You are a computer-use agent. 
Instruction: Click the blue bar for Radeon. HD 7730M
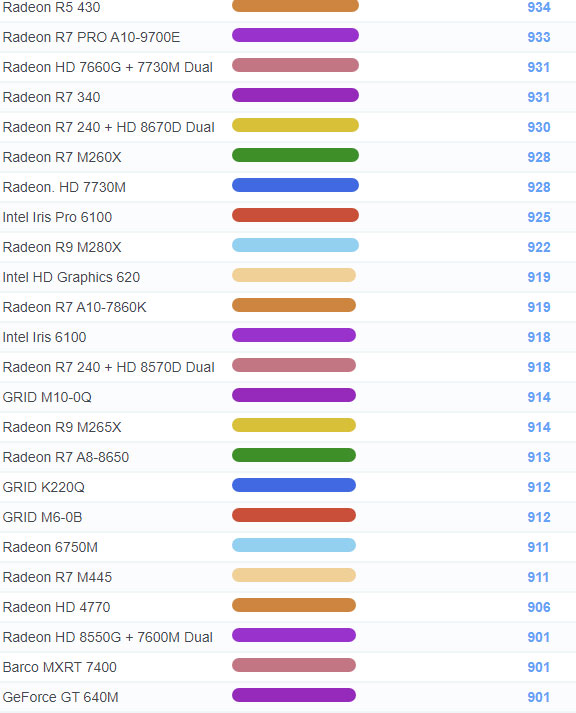click(x=296, y=185)
